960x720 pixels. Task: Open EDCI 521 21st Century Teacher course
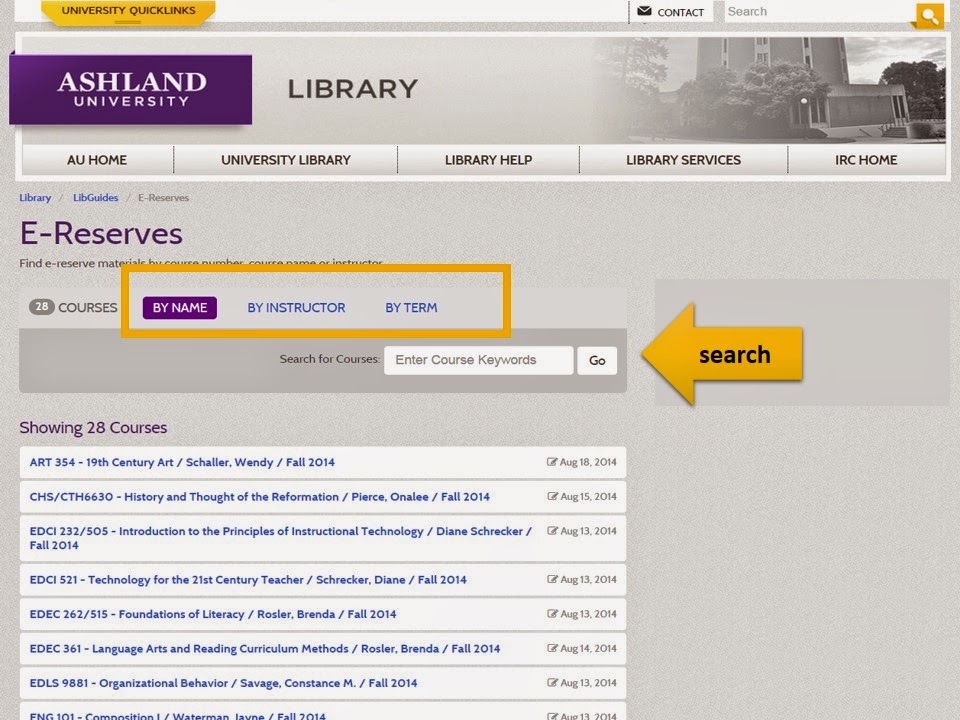tap(248, 580)
